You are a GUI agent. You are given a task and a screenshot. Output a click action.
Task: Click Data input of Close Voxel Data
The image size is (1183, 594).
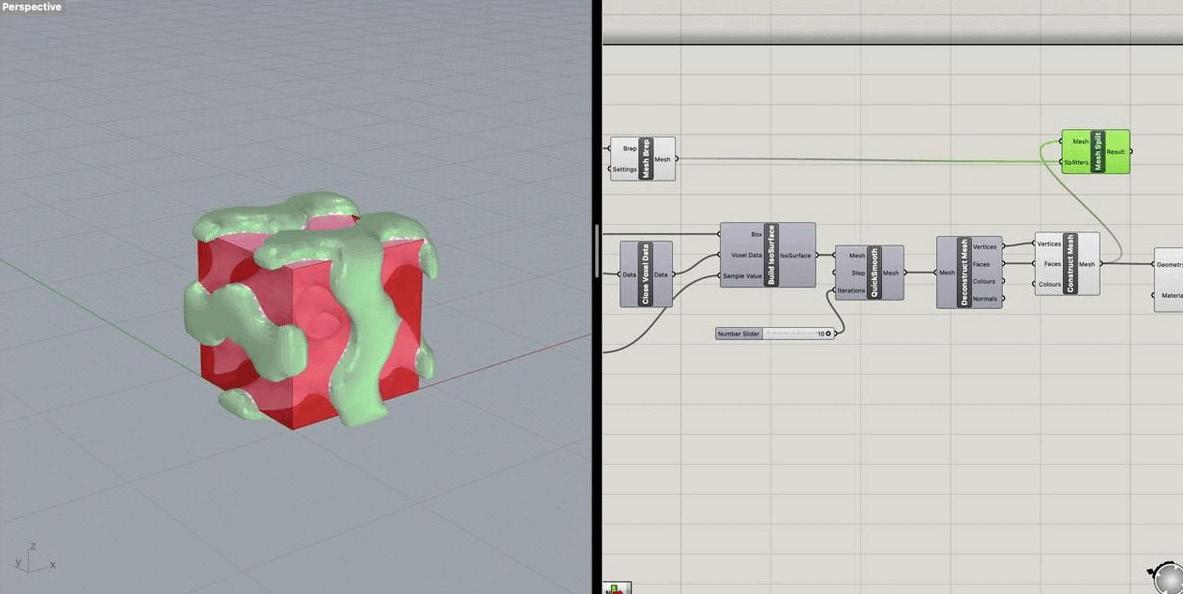[630, 275]
